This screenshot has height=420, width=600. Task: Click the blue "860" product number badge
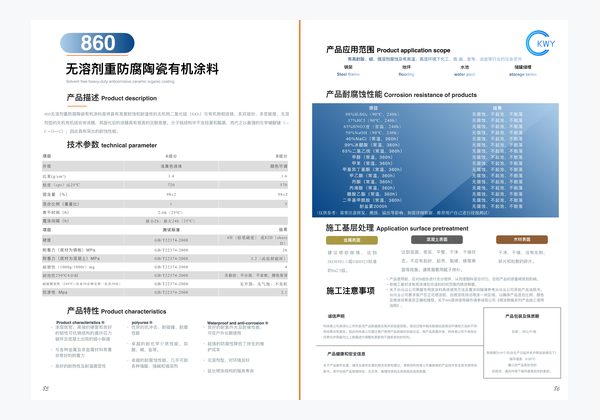coord(97,43)
